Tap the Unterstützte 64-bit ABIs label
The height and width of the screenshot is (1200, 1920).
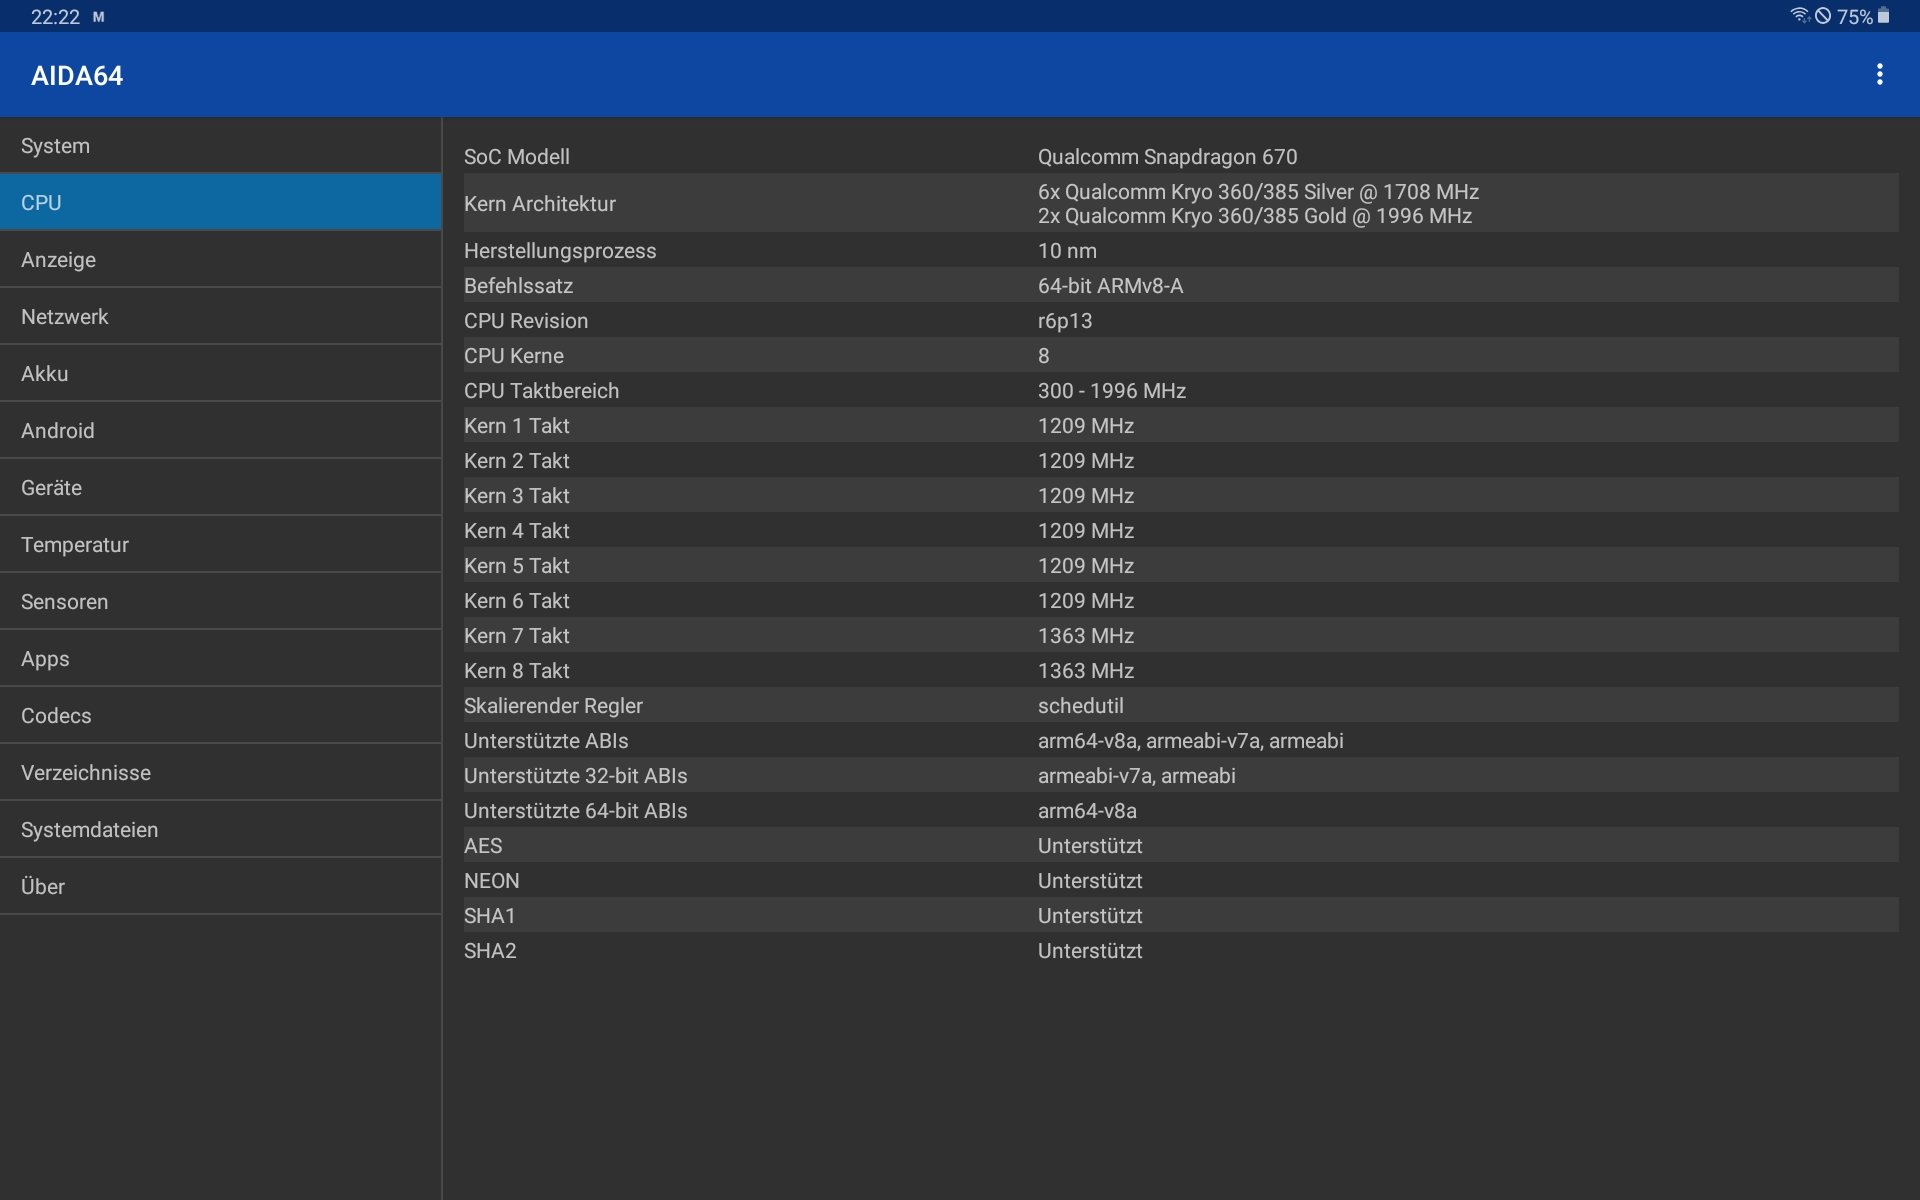click(575, 811)
